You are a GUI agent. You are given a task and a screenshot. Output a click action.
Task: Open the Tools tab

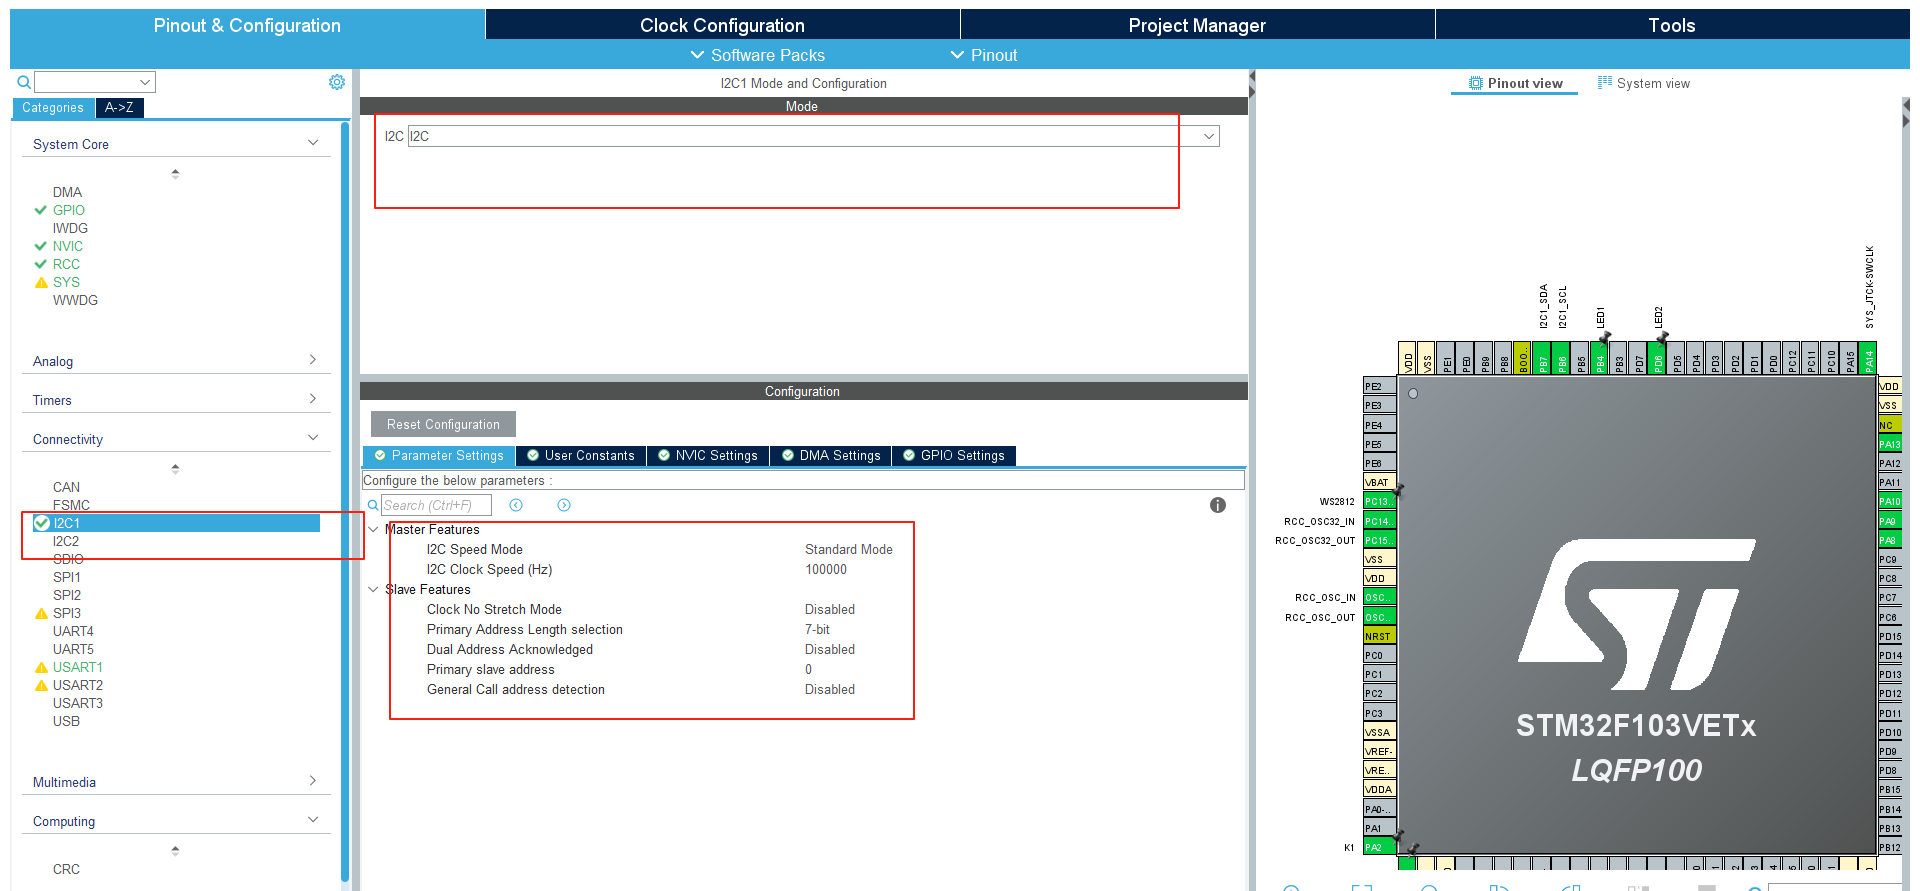pos(1672,25)
